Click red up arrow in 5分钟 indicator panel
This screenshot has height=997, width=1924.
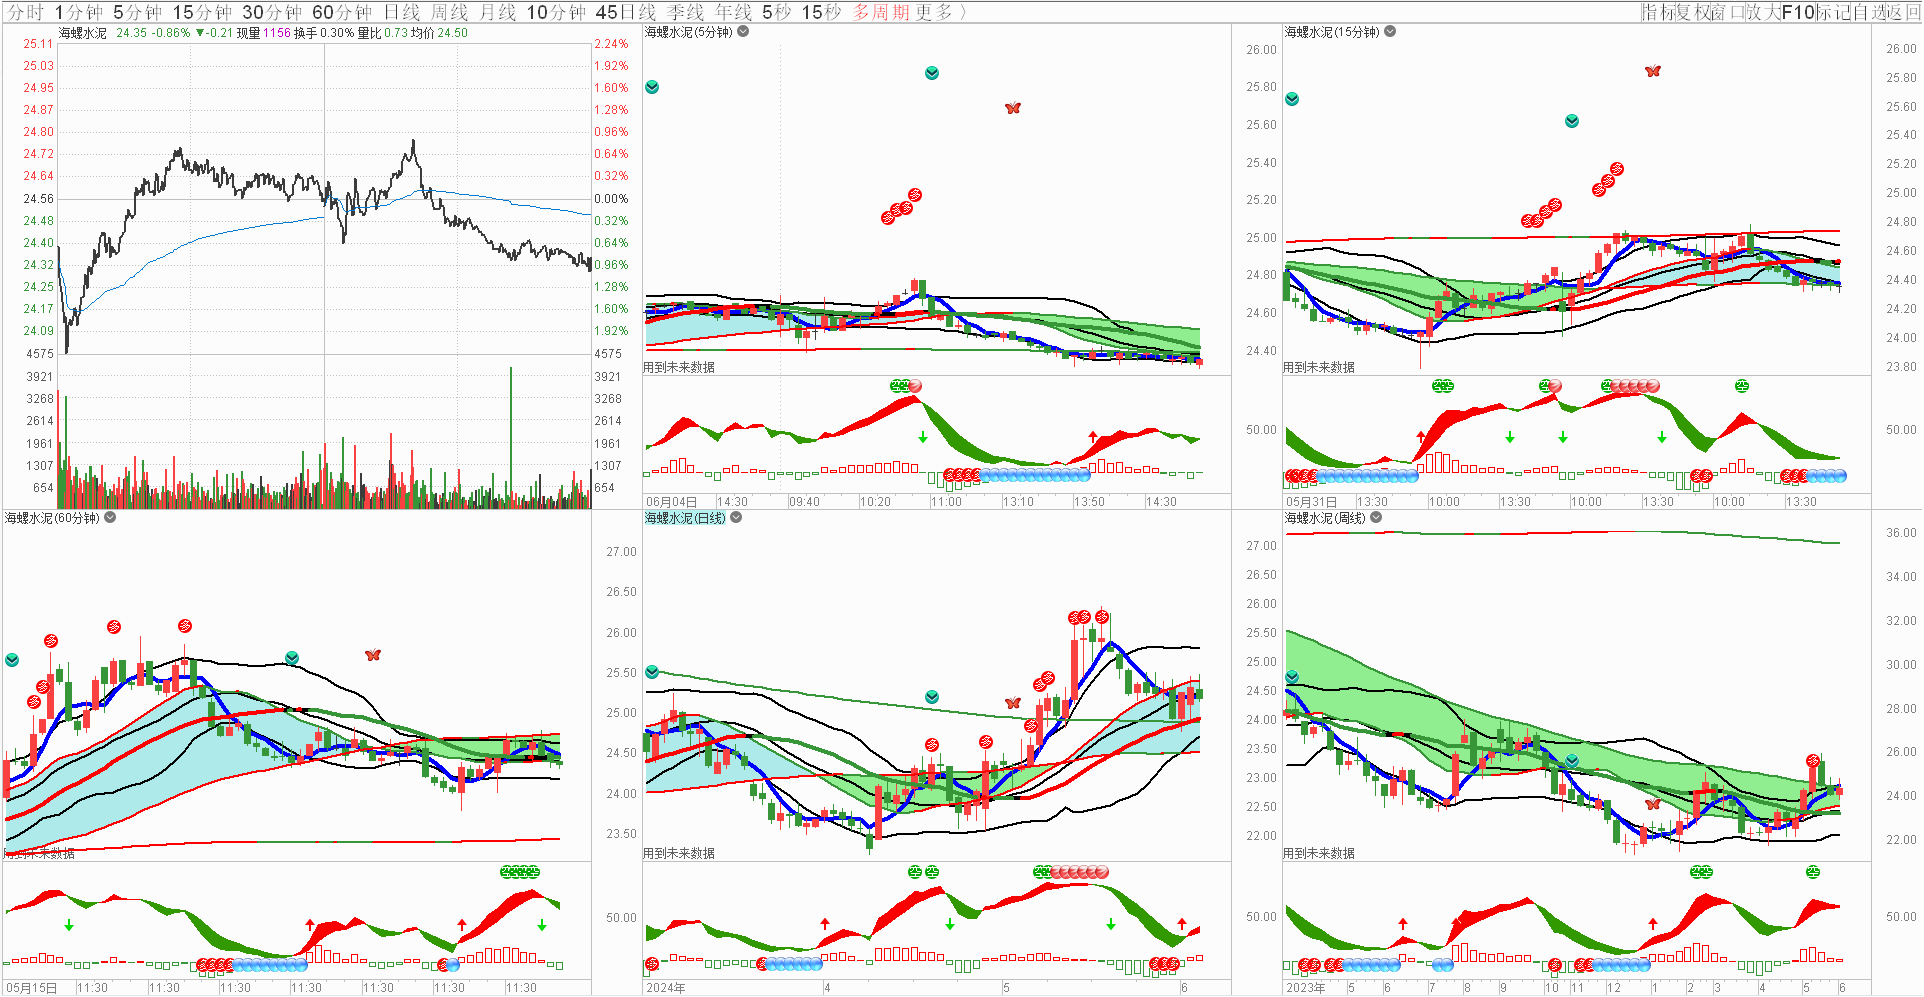click(x=1093, y=437)
